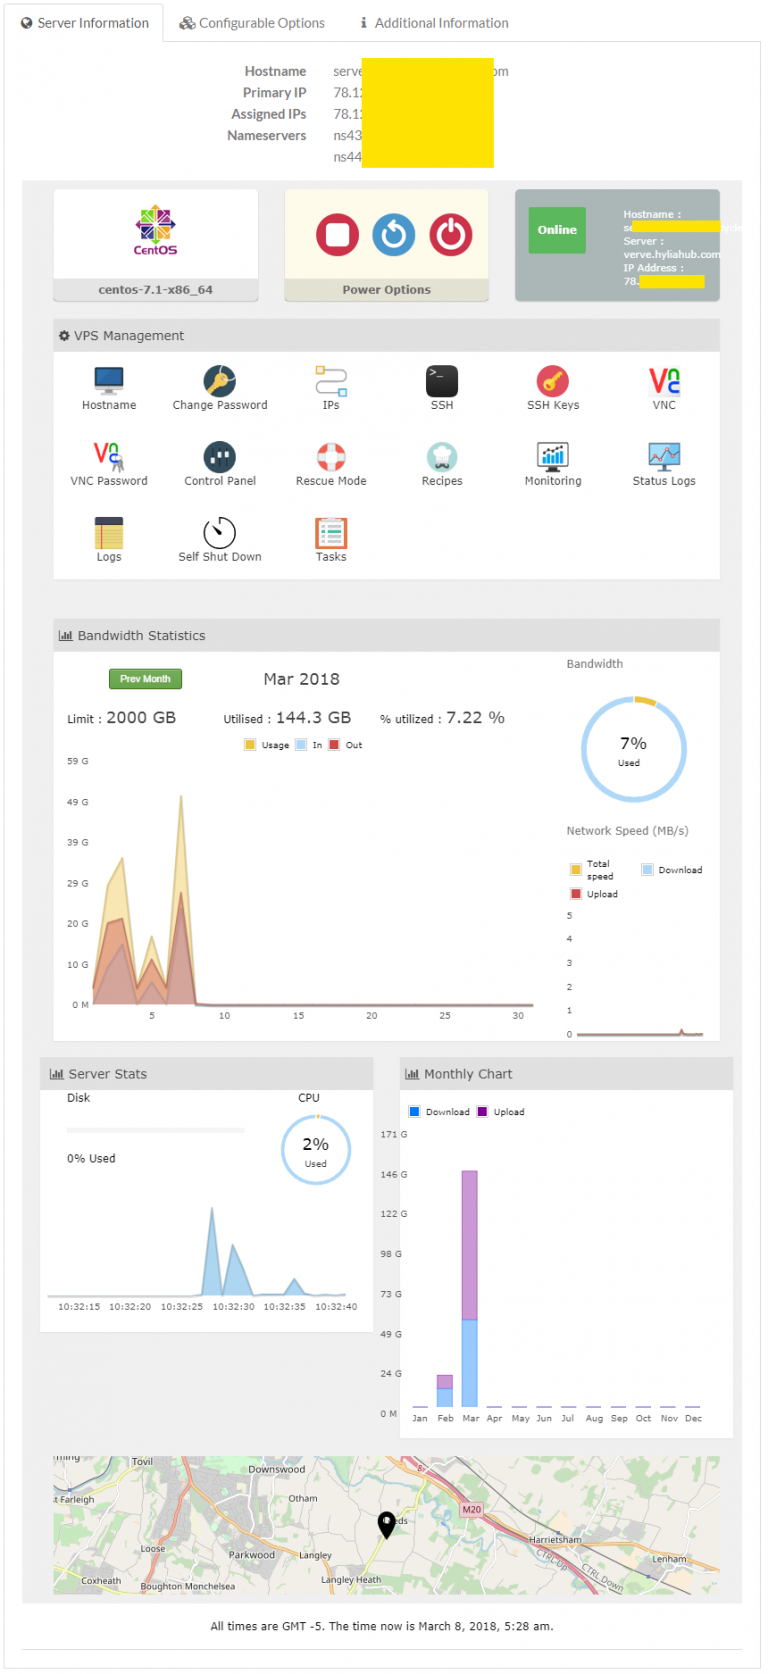
Task: Toggle Total speed legend in Network Speed
Action: (x=592, y=870)
